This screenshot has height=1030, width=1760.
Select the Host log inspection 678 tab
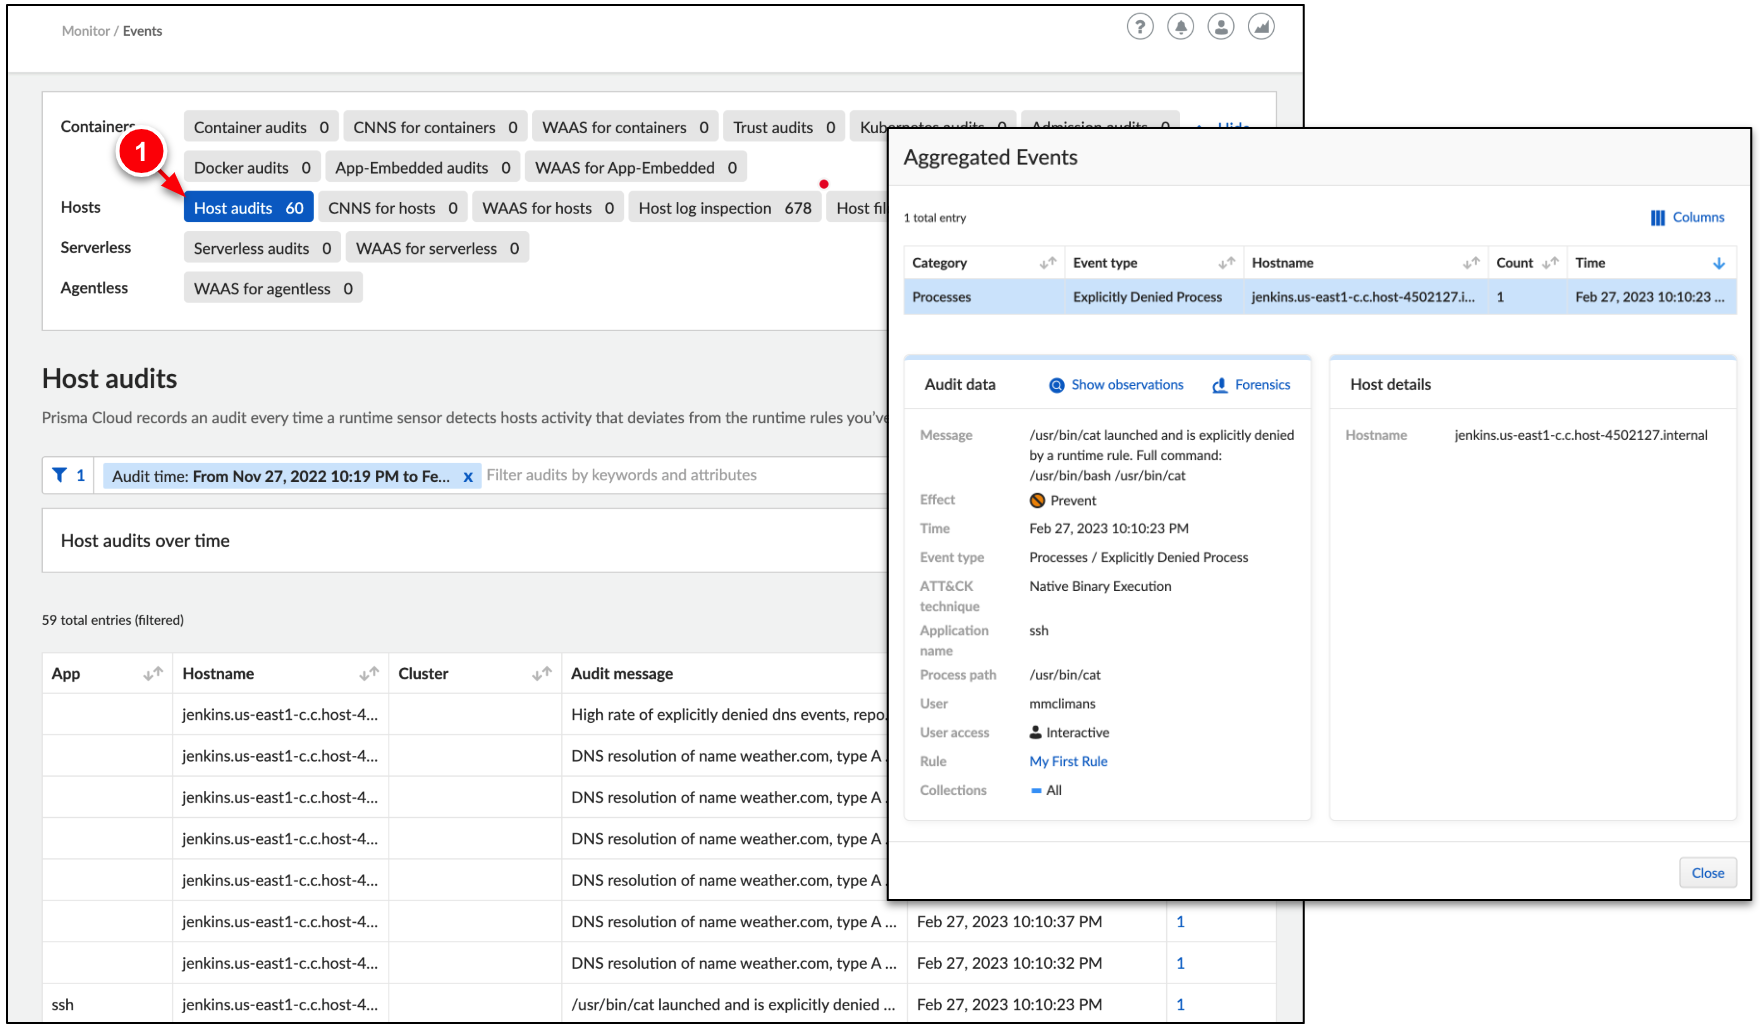click(725, 207)
